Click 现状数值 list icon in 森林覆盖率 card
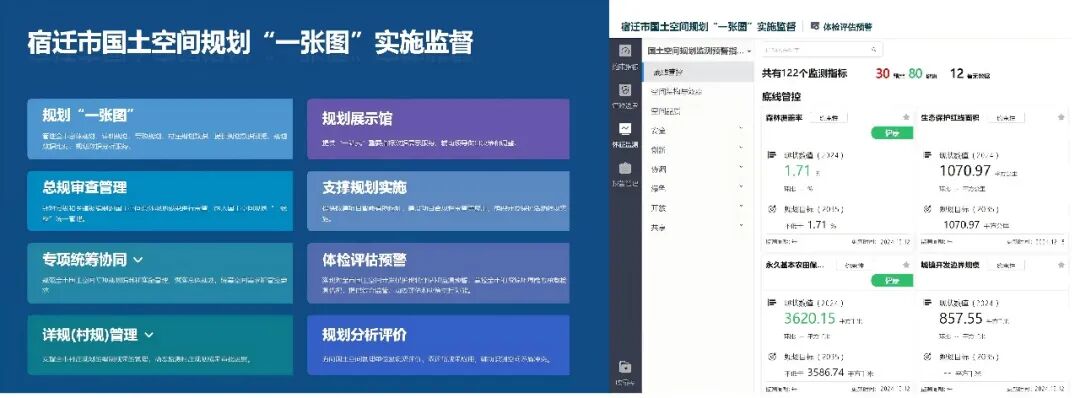Image resolution: width=1080 pixels, height=398 pixels. pos(771,155)
